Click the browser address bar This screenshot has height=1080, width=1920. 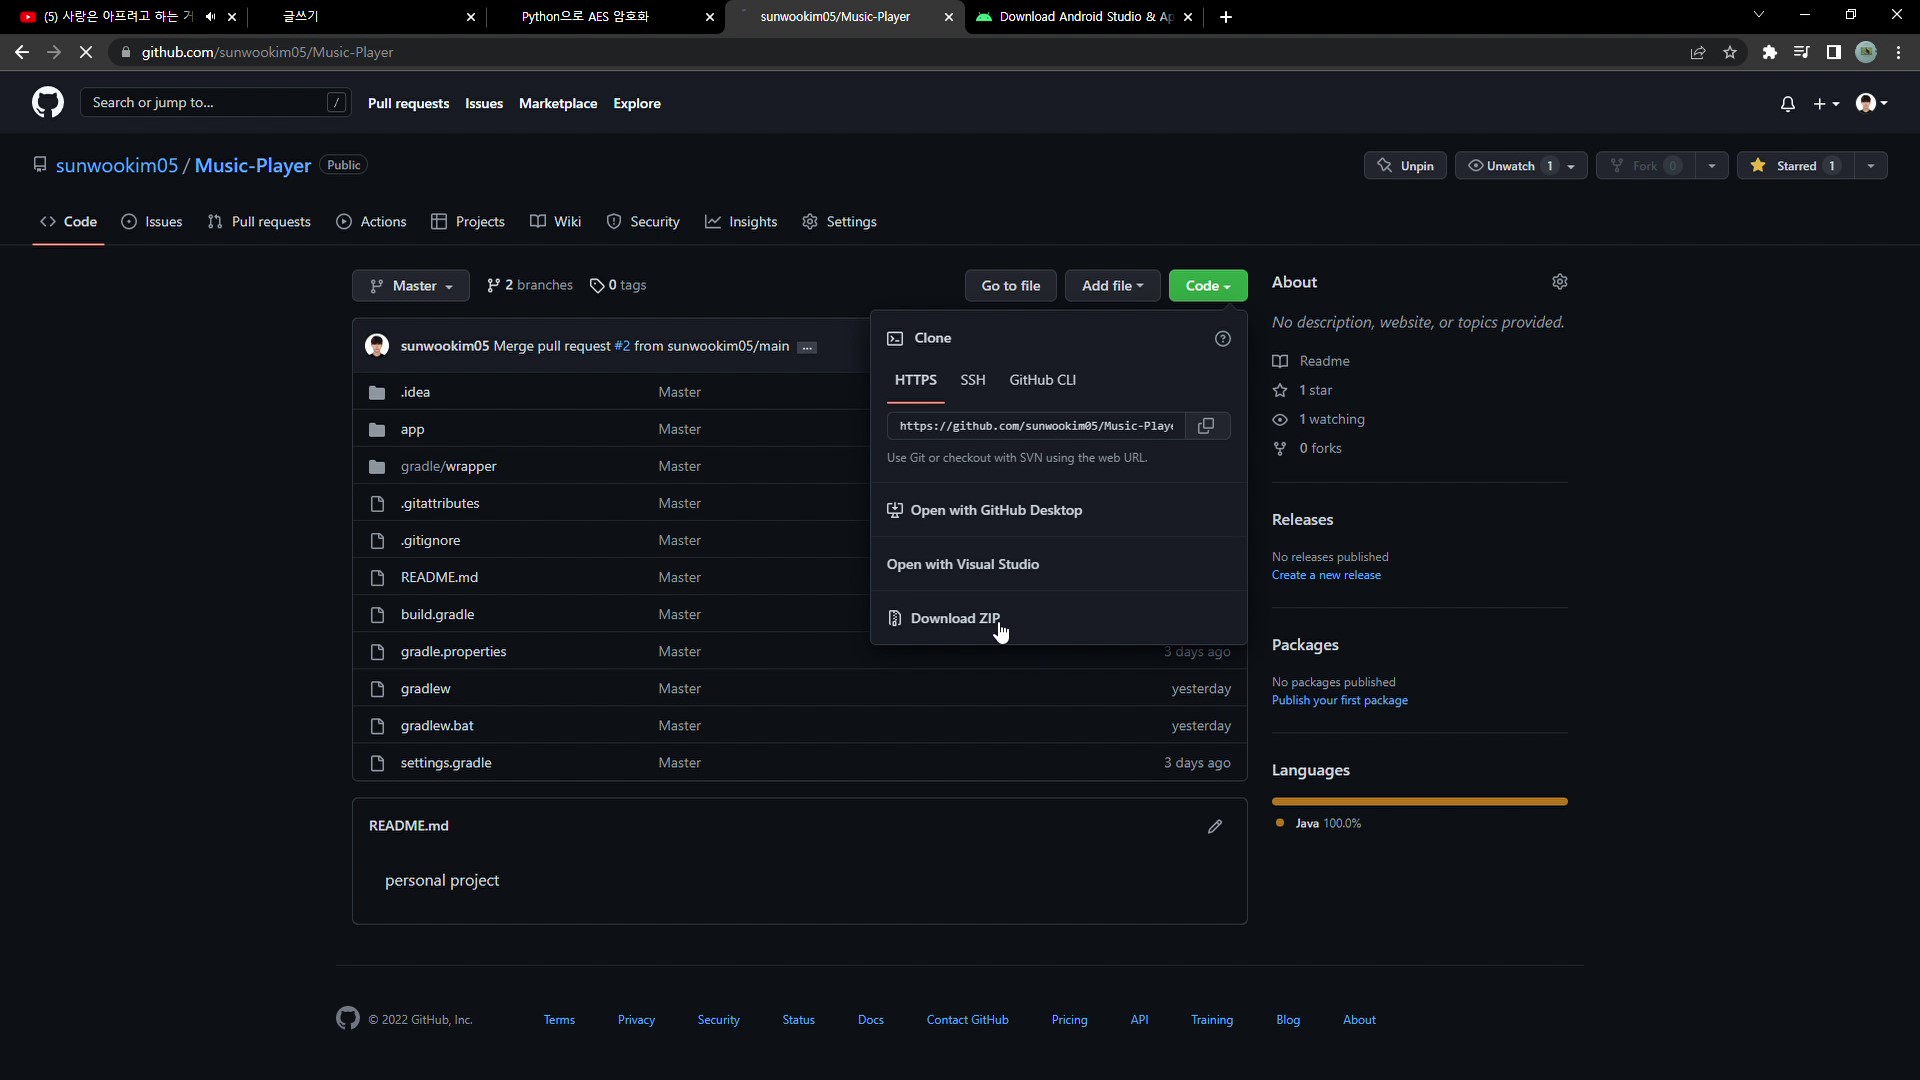tap(900, 52)
